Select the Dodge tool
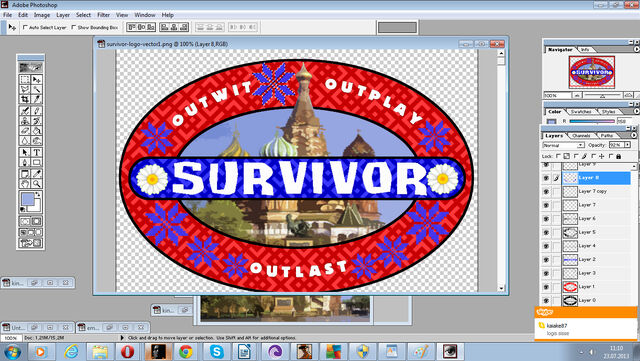 pos(36,141)
